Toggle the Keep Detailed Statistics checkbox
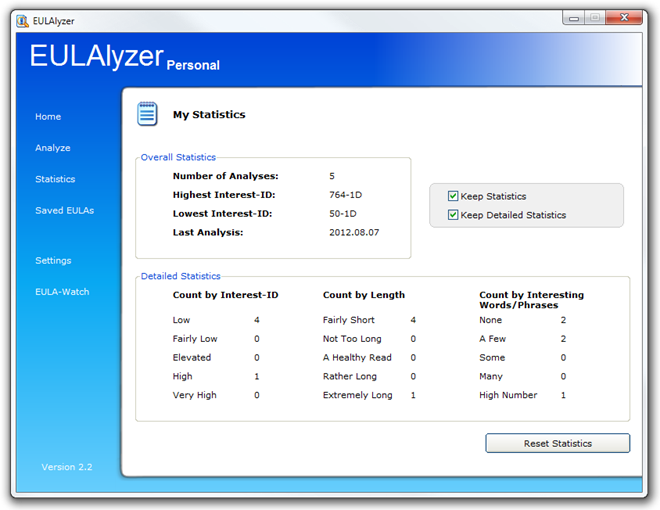The image size is (660, 510). click(x=453, y=215)
